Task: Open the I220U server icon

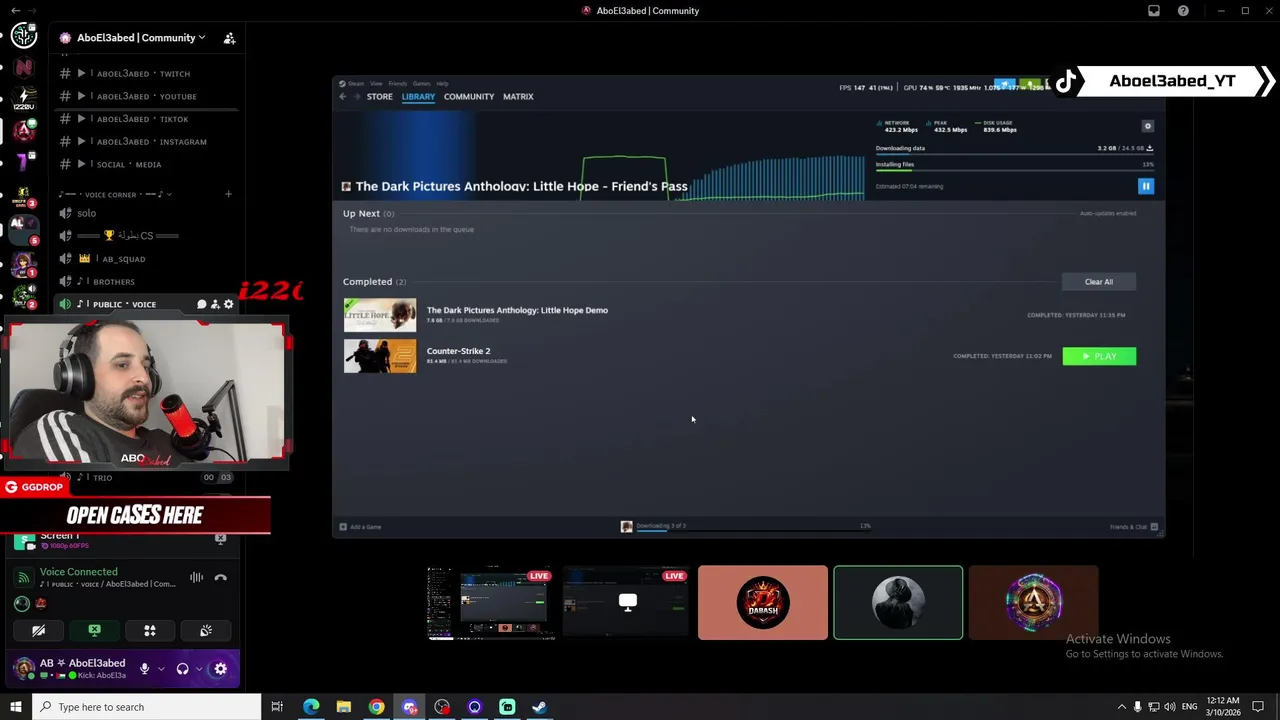Action: coord(24,99)
